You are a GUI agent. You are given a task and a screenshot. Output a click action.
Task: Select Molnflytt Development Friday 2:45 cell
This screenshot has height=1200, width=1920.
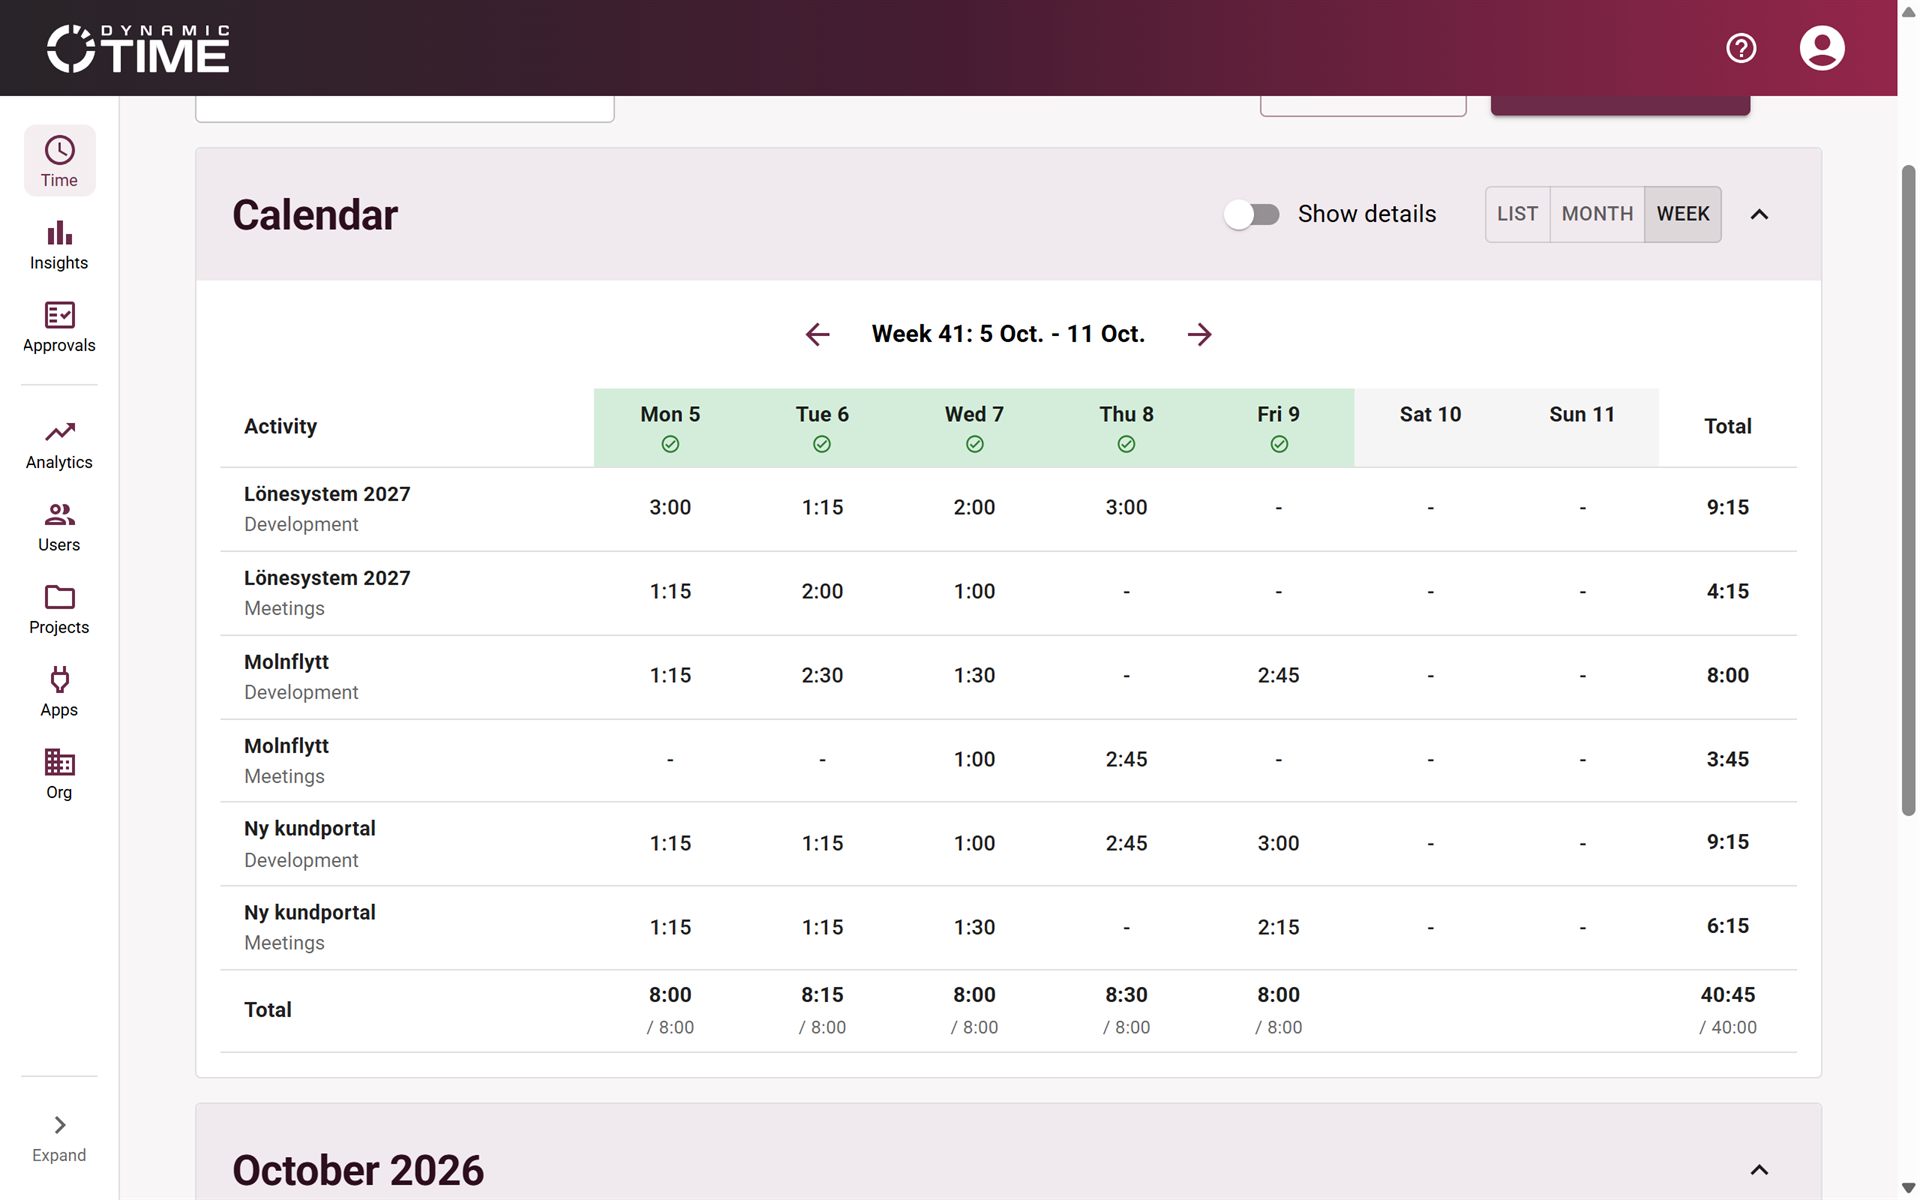coord(1278,676)
